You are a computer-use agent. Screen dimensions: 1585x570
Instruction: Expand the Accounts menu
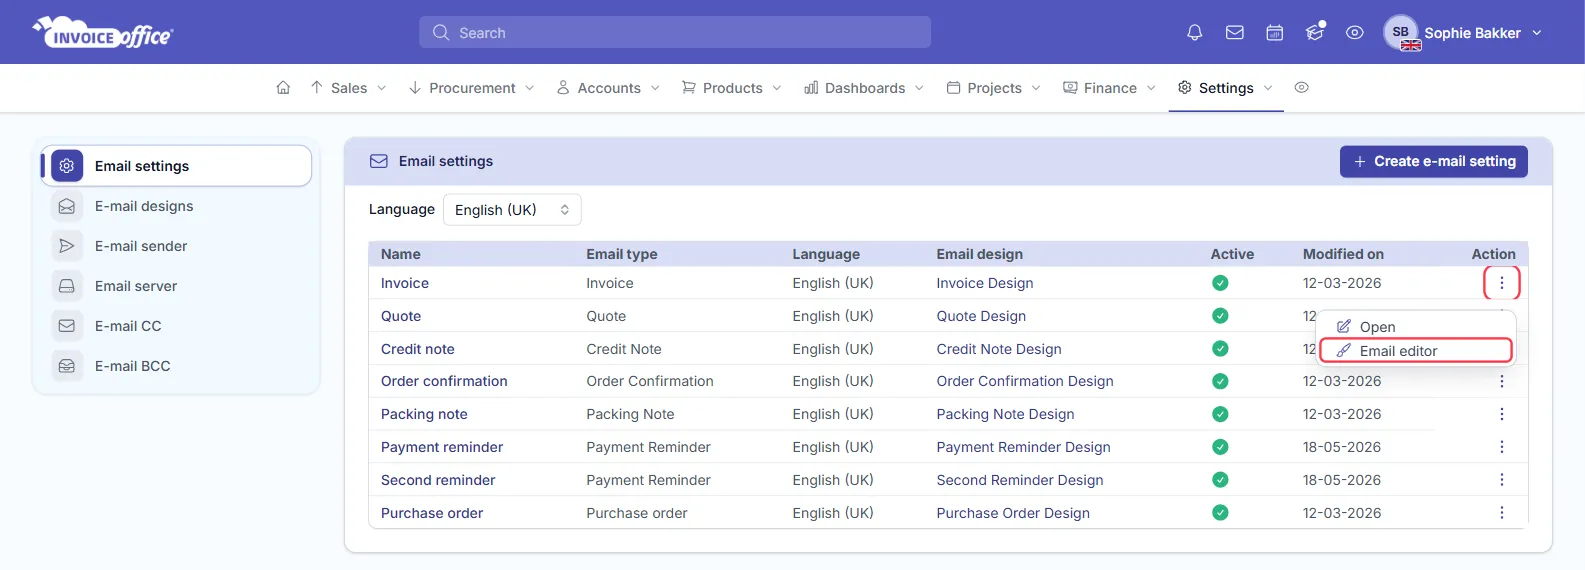click(609, 88)
